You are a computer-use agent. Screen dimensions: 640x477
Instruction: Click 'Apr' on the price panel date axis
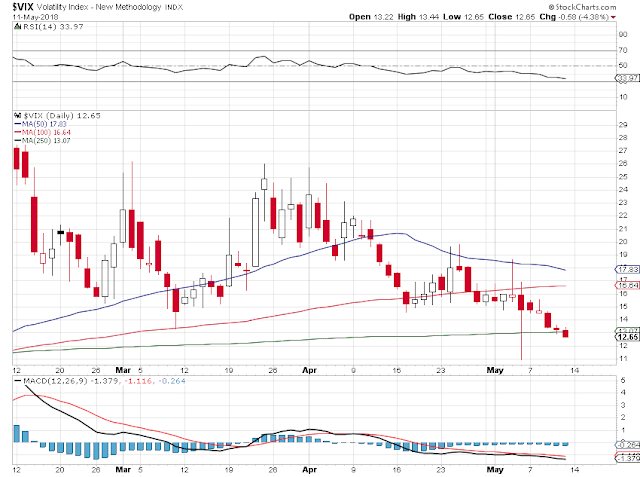coord(309,371)
